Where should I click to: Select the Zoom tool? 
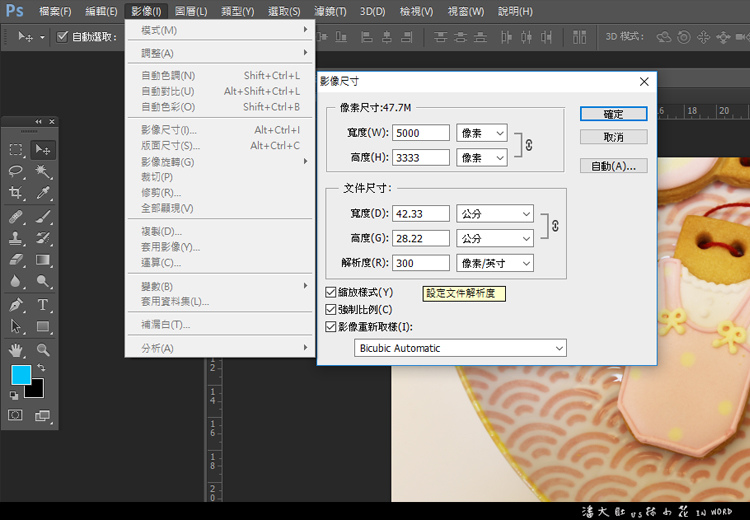tap(43, 350)
